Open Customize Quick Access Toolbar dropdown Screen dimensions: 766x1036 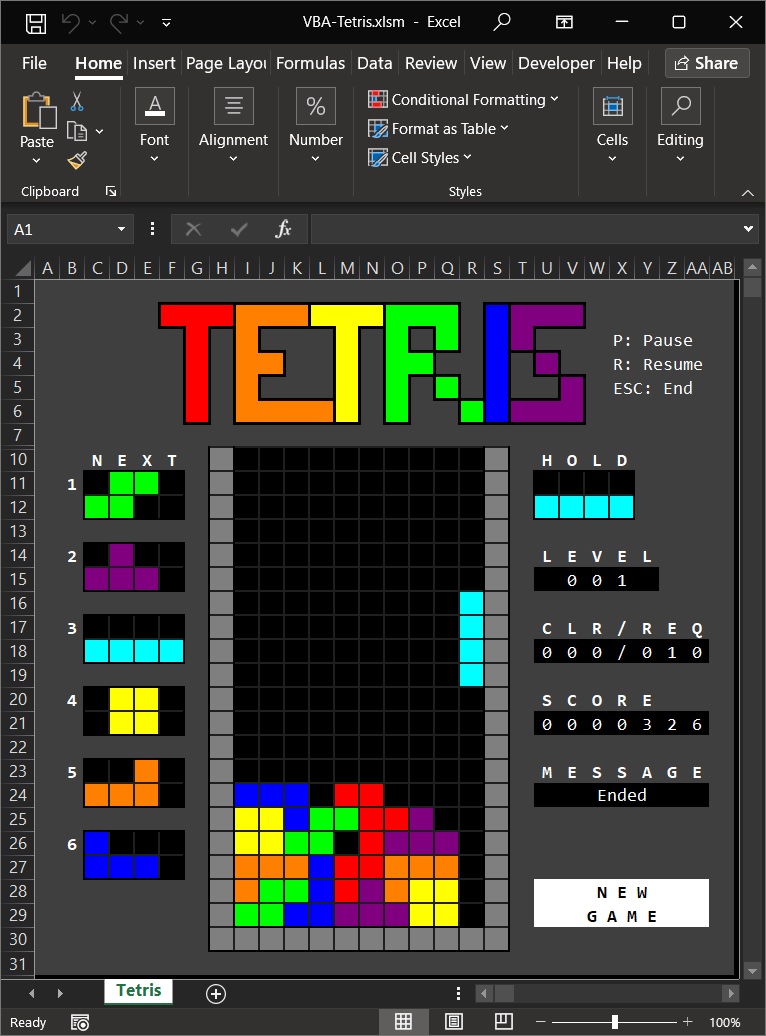tap(167, 23)
